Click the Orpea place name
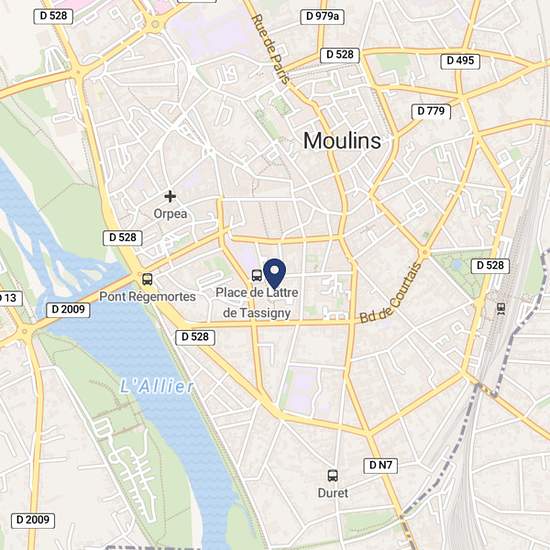The height and width of the screenshot is (550, 550). [x=170, y=214]
